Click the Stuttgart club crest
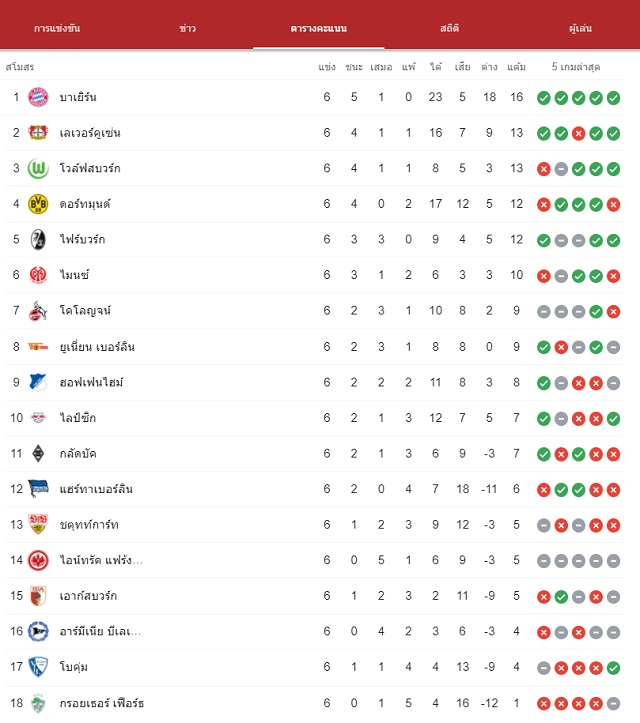The image size is (640, 723). tap(38, 524)
